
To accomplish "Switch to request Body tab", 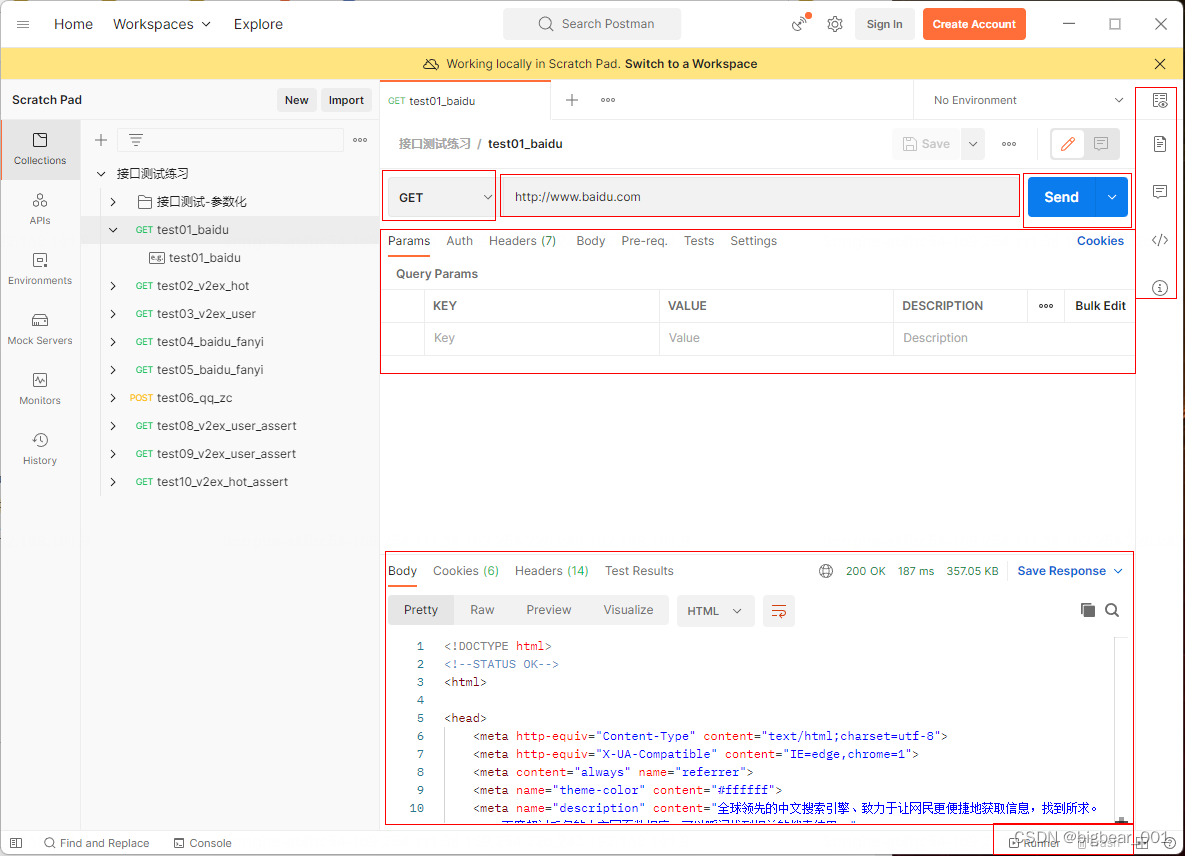I will (590, 241).
